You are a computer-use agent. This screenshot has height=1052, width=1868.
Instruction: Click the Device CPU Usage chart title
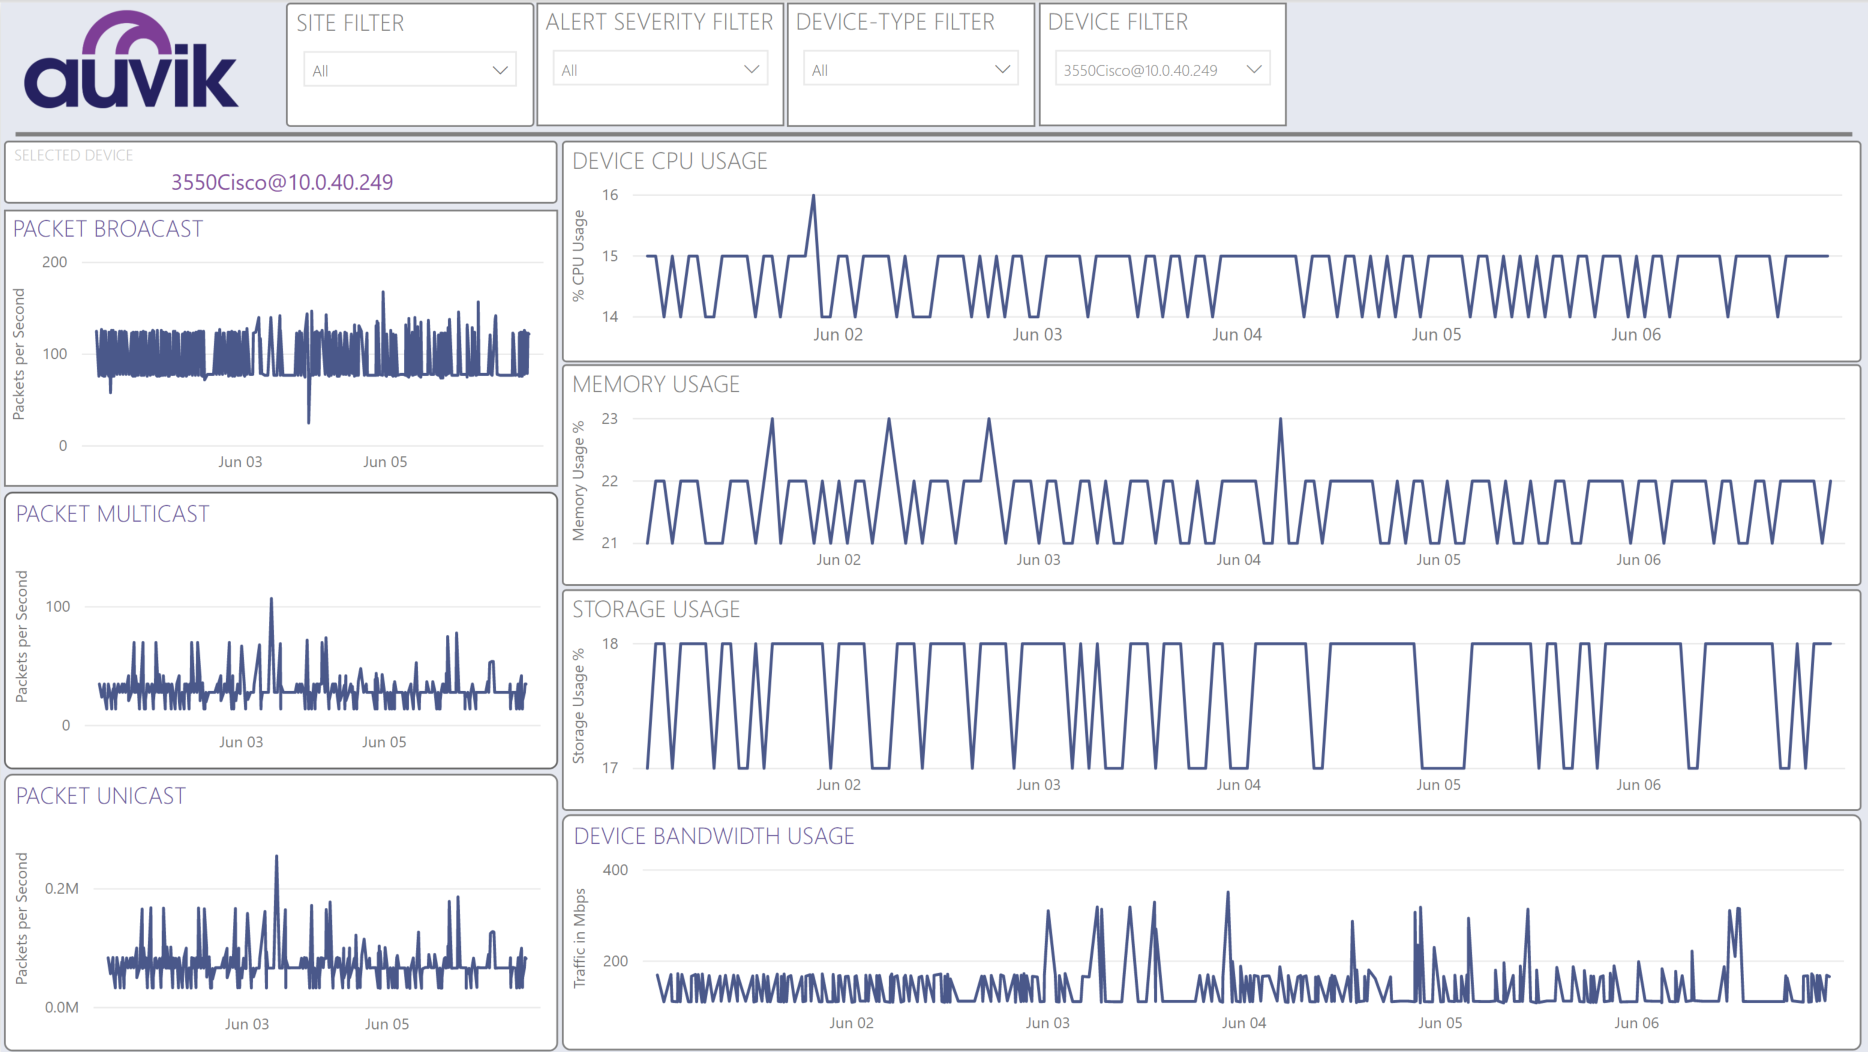tap(670, 161)
